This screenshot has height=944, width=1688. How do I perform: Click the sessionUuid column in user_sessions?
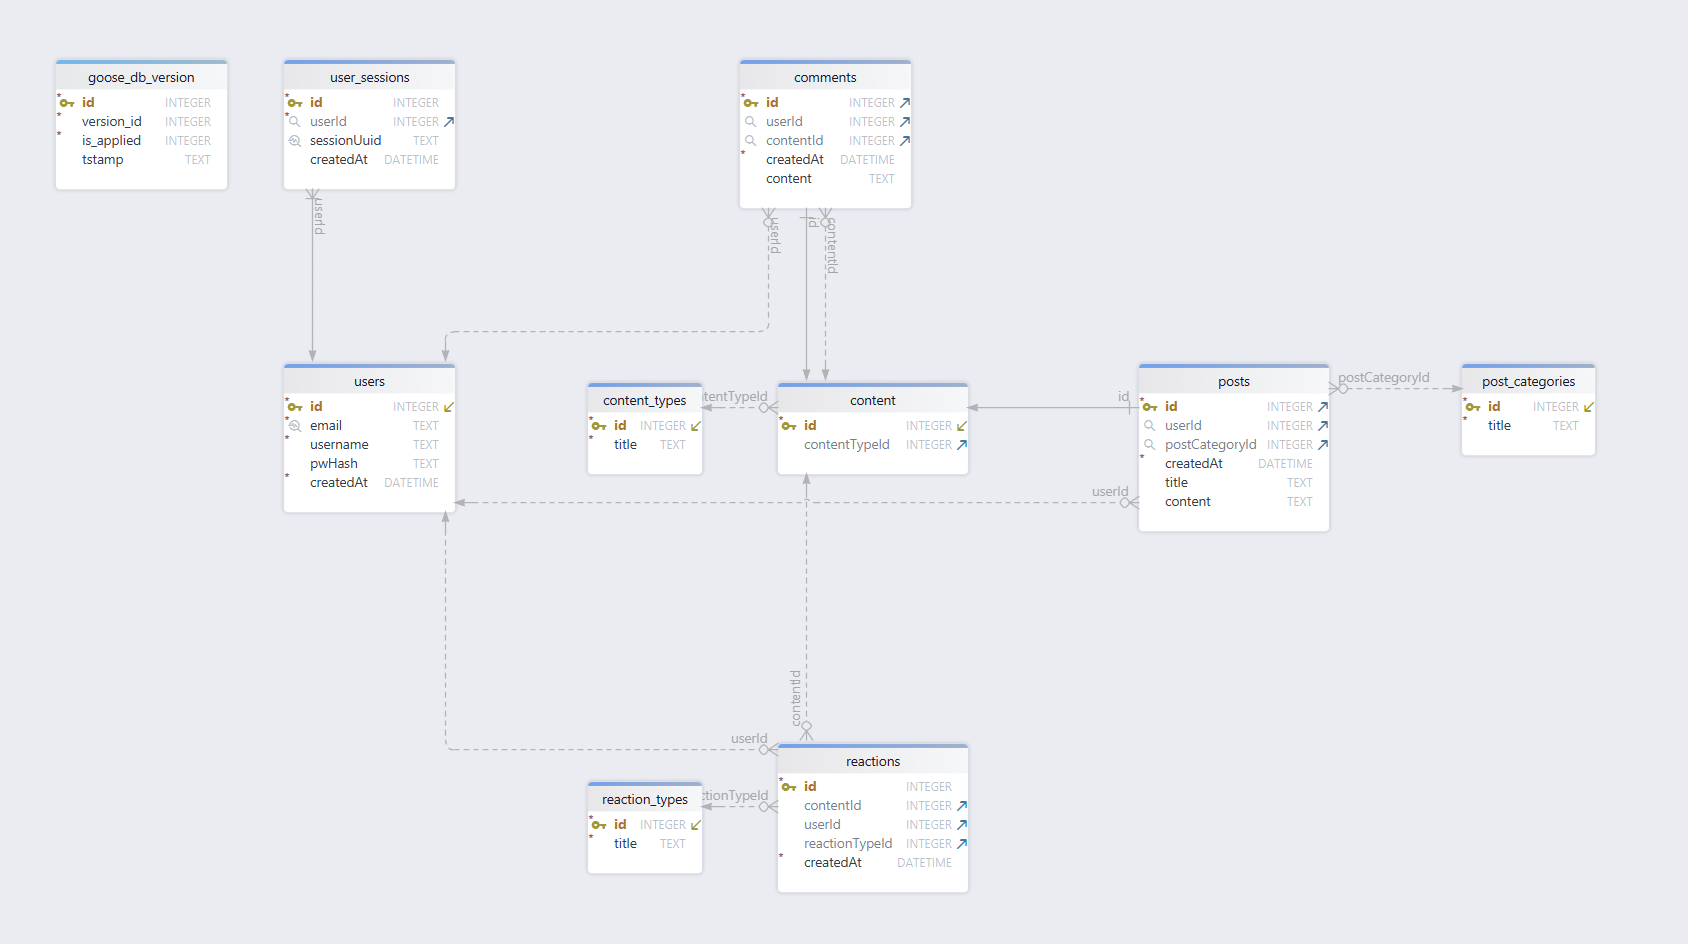346,140
